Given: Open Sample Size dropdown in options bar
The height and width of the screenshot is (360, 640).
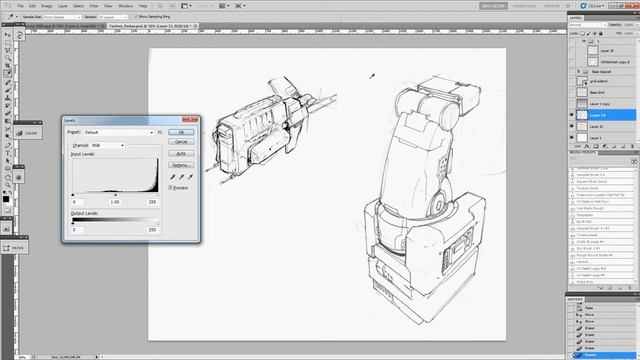Looking at the screenshot, I should 62,17.
